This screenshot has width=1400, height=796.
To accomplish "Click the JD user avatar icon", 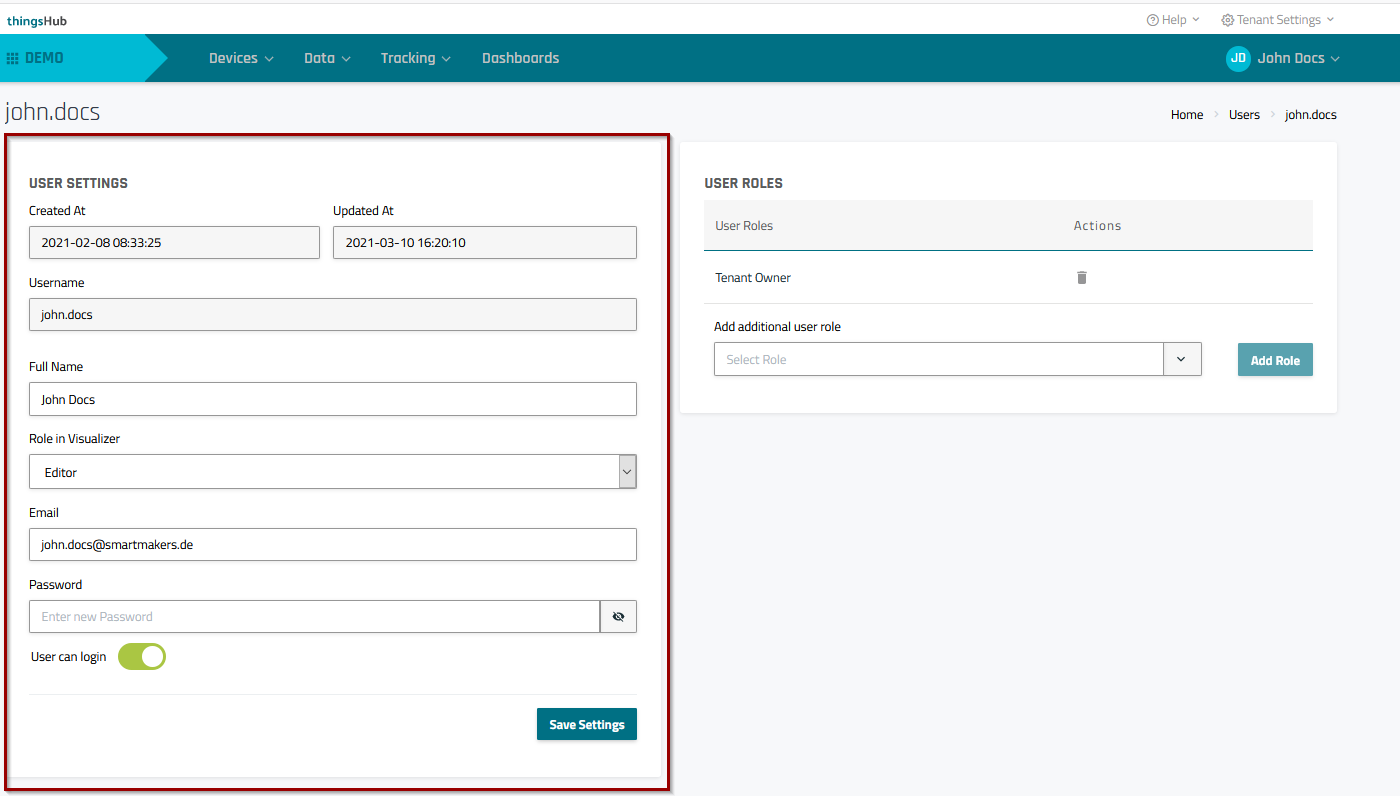I will (x=1238, y=58).
